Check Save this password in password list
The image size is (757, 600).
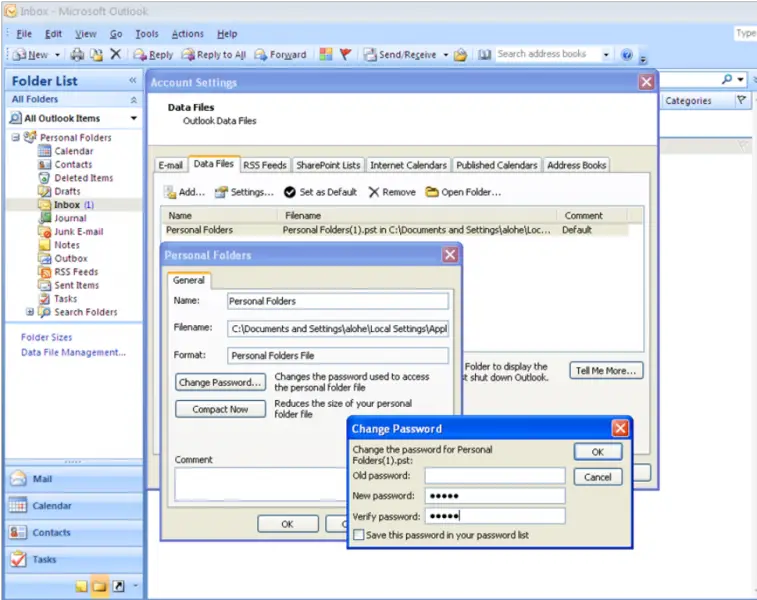point(359,535)
